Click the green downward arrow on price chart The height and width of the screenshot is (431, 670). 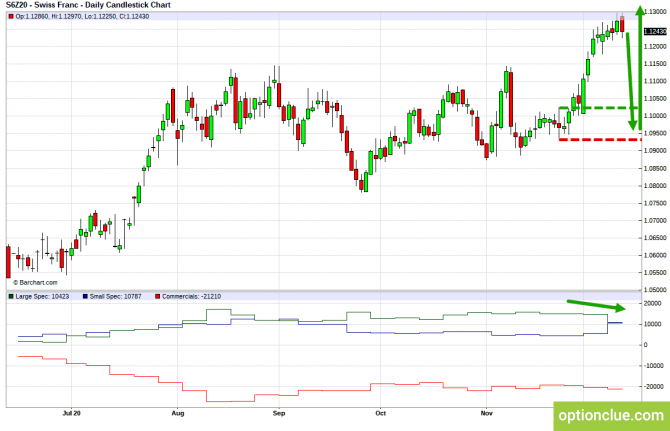[x=629, y=80]
